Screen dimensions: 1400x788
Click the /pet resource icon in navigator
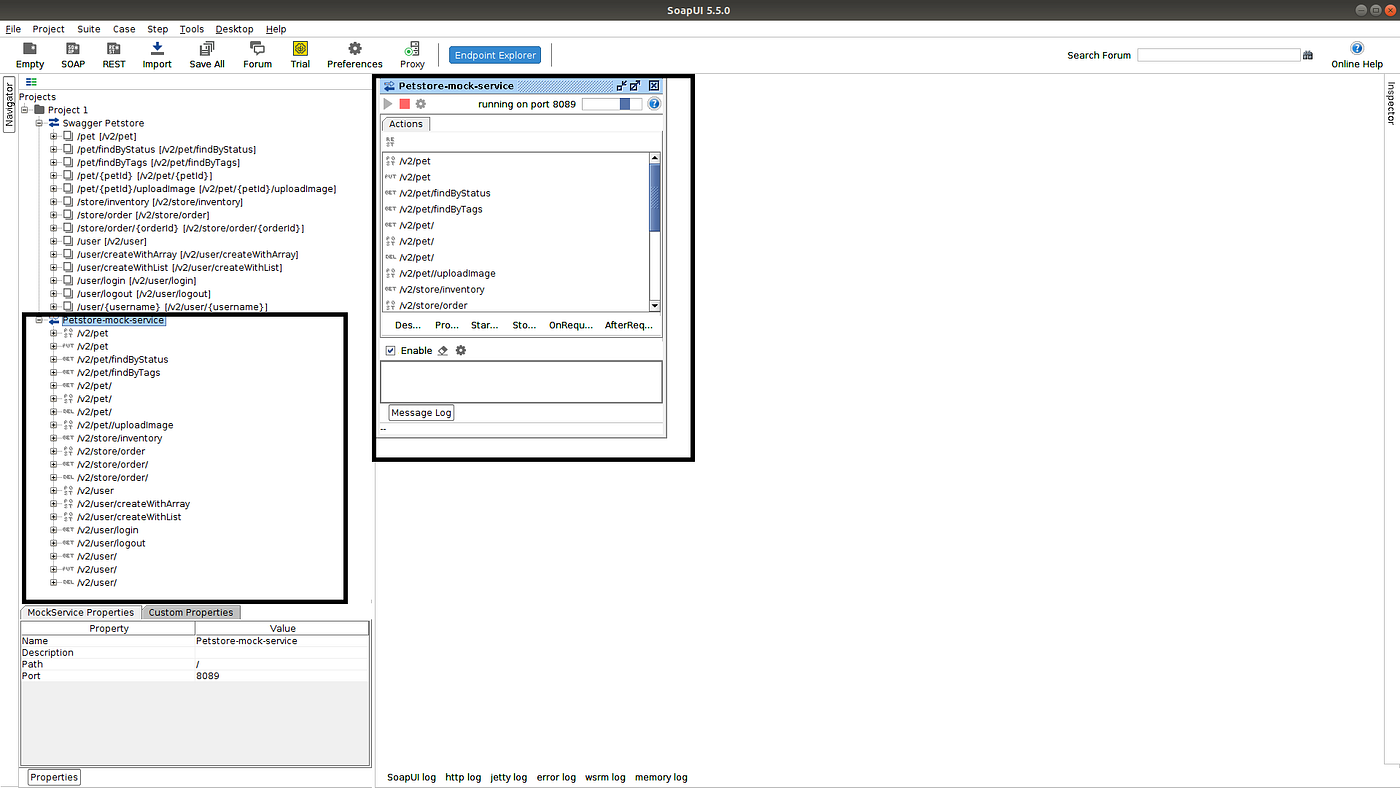[x=68, y=136]
